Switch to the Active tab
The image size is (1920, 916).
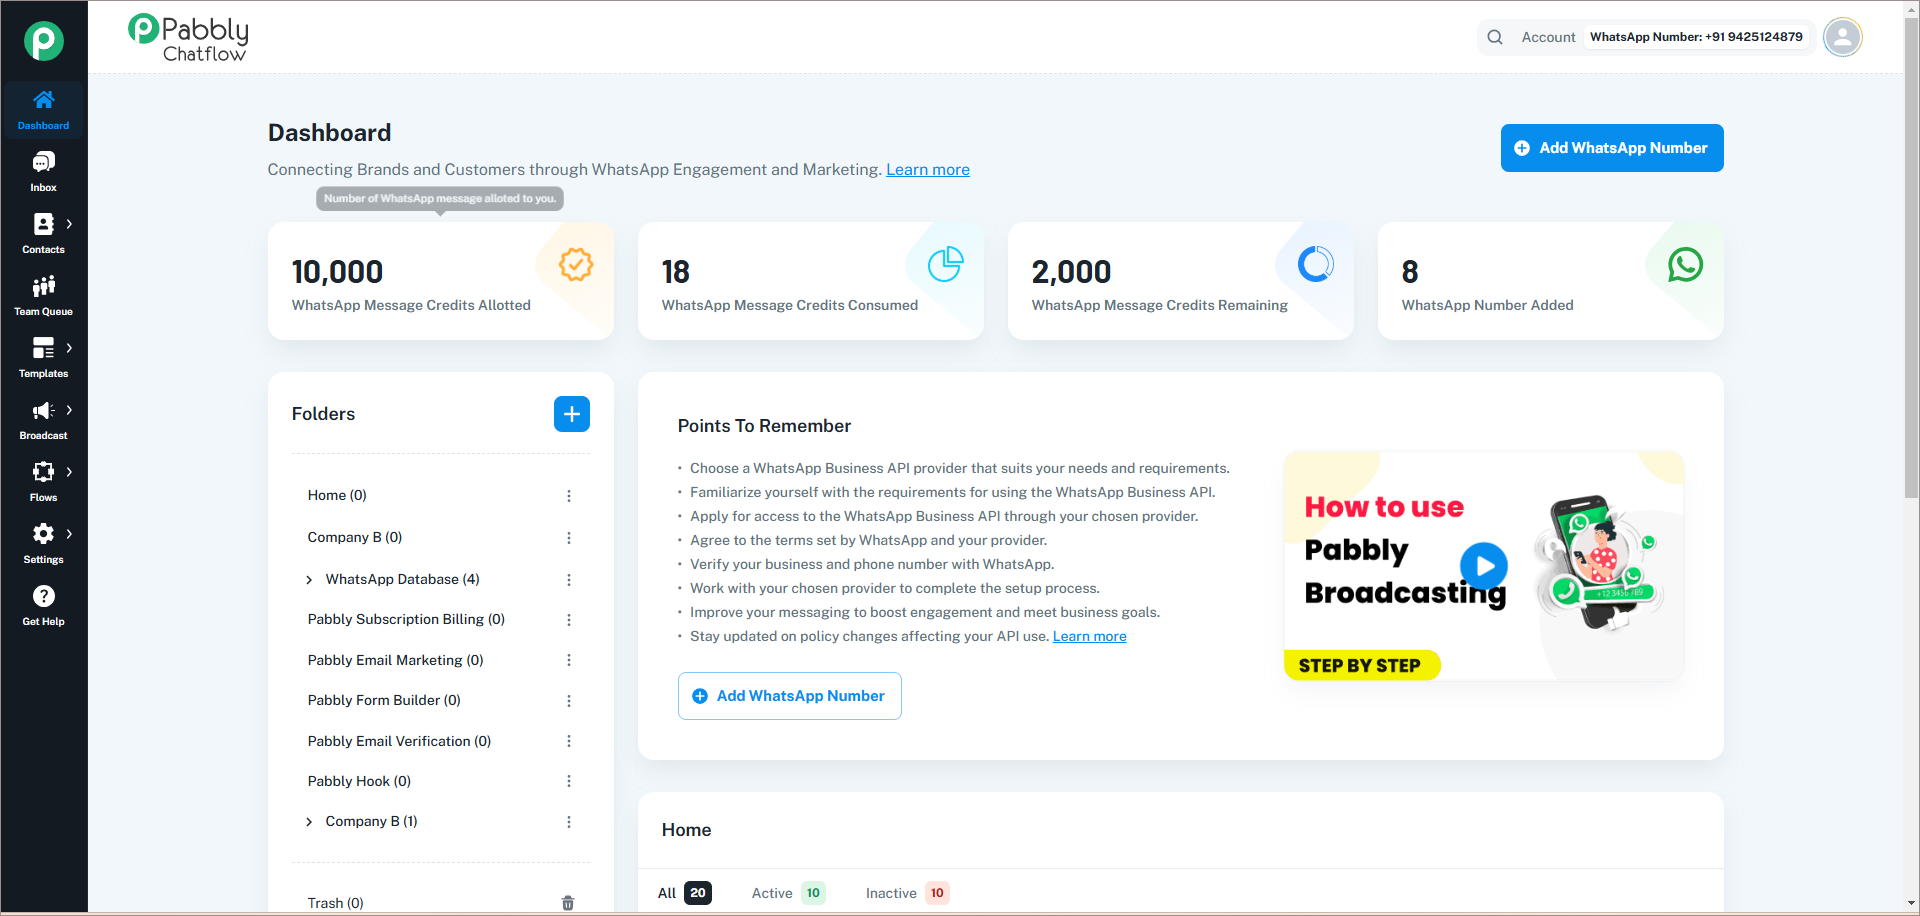[x=788, y=893]
